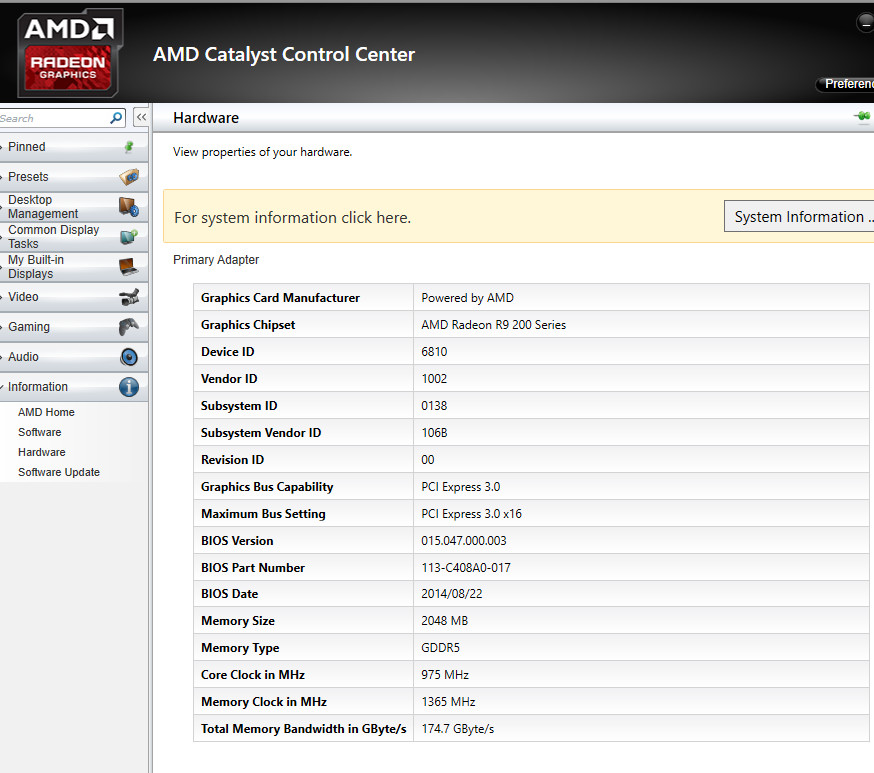Click the Presets icon
874x773 pixels.
[x=129, y=177]
